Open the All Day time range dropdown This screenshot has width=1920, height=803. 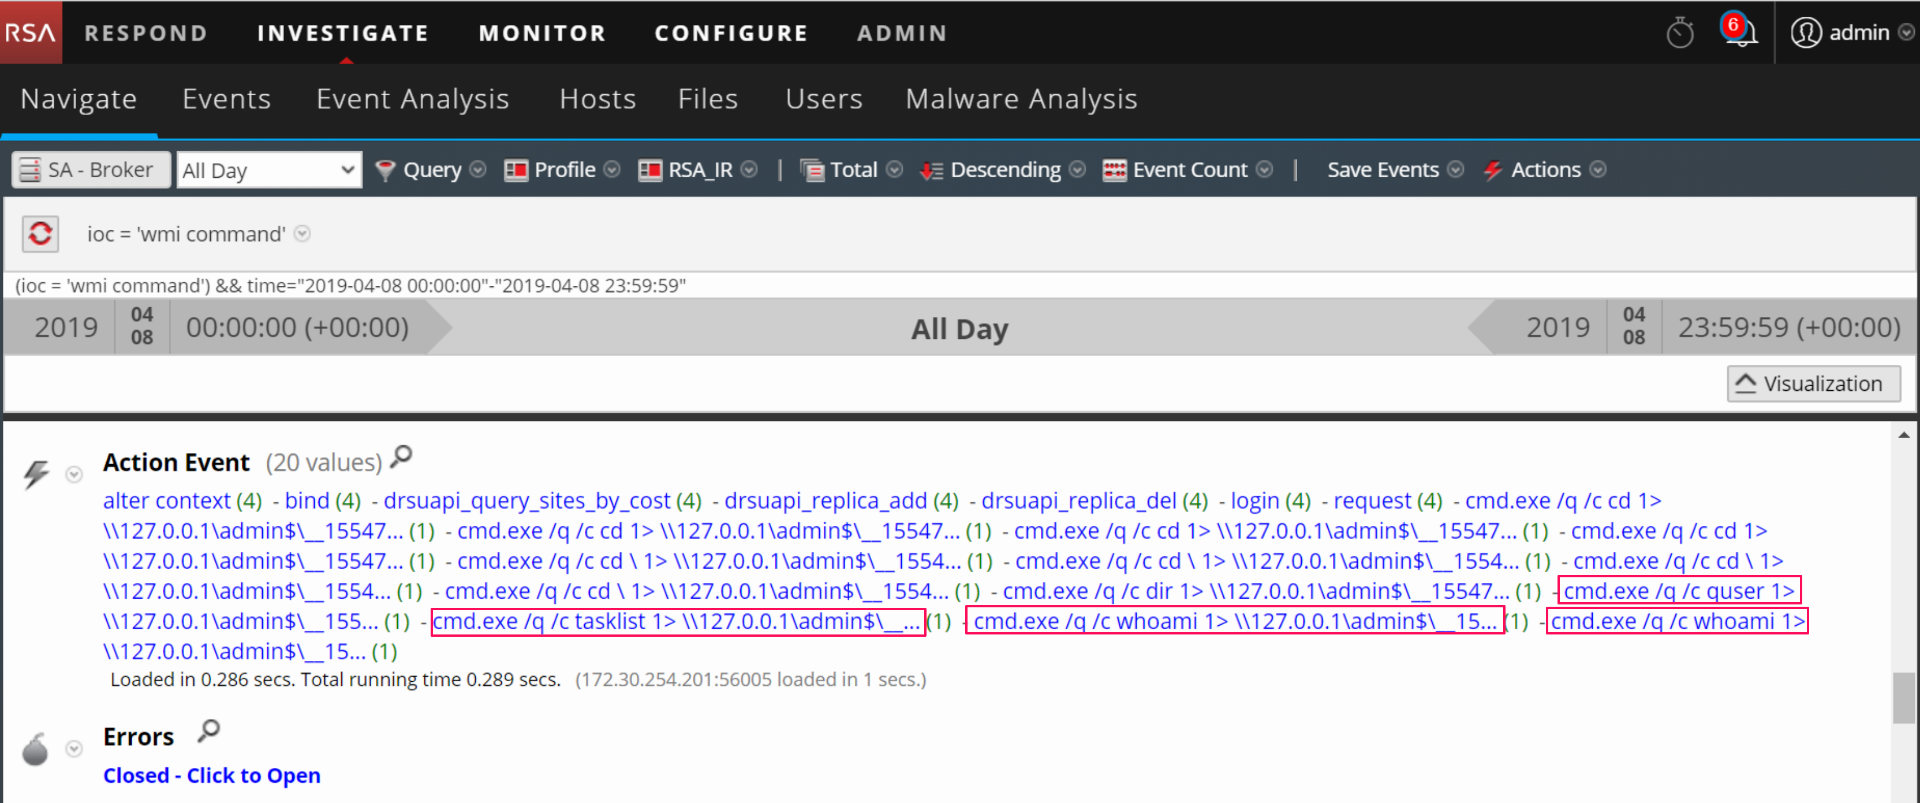(x=269, y=170)
